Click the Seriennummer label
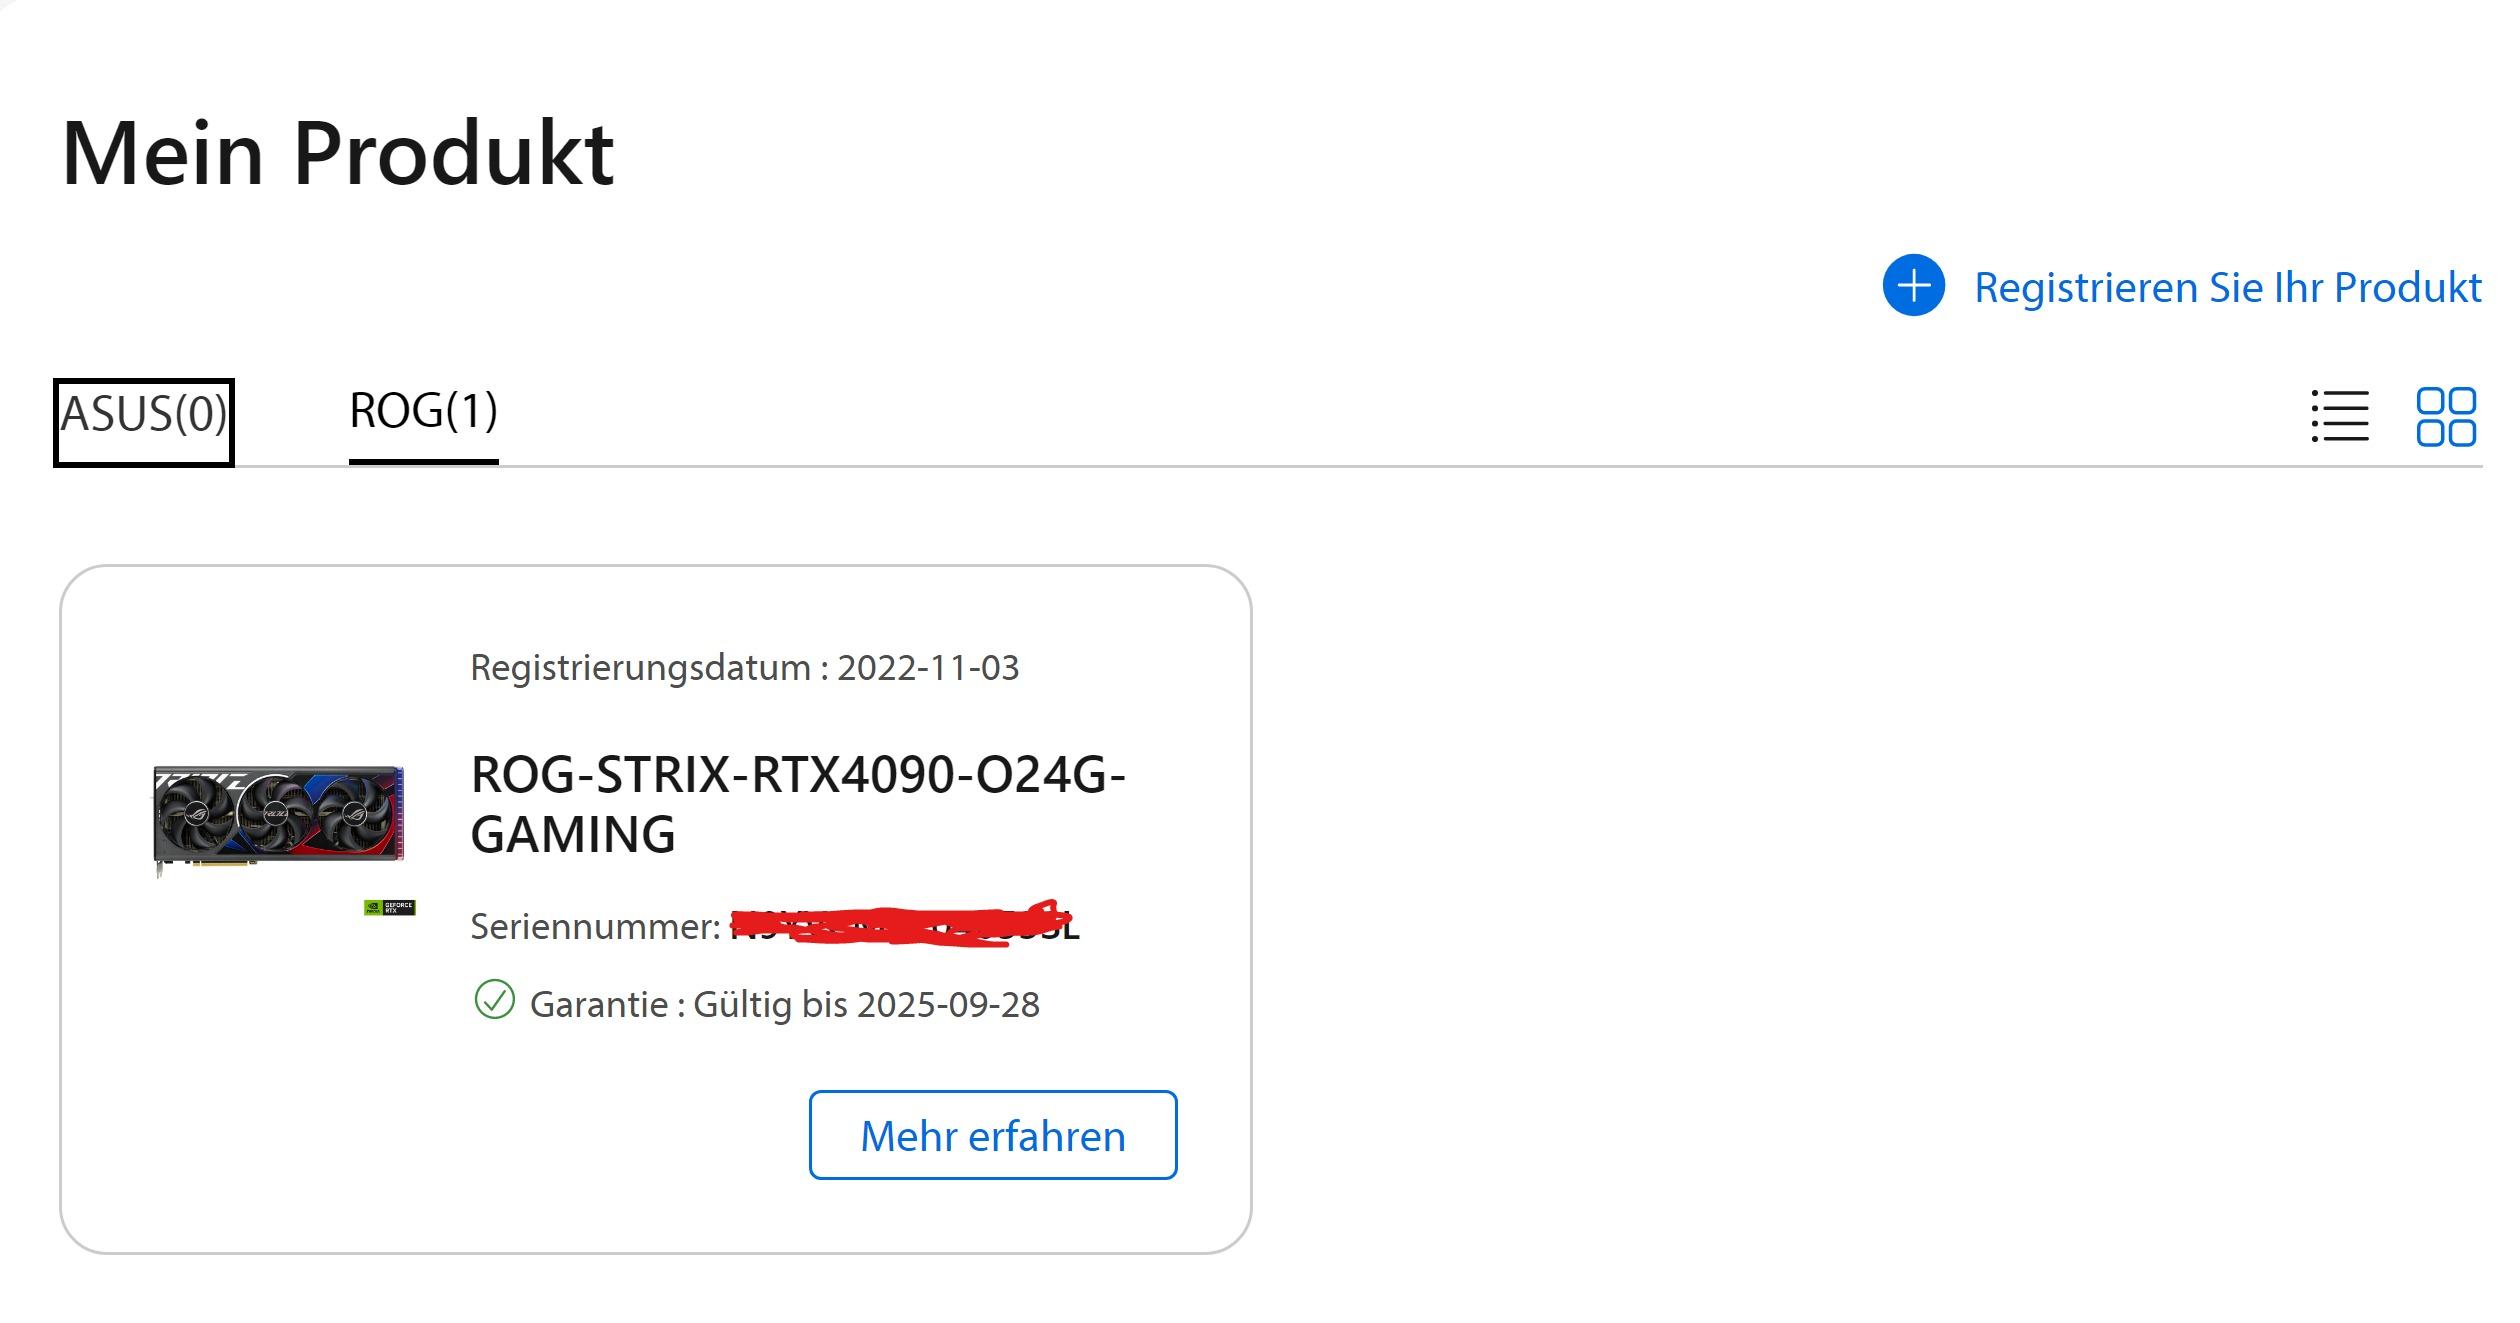This screenshot has height=1323, width=2520. pos(595,926)
